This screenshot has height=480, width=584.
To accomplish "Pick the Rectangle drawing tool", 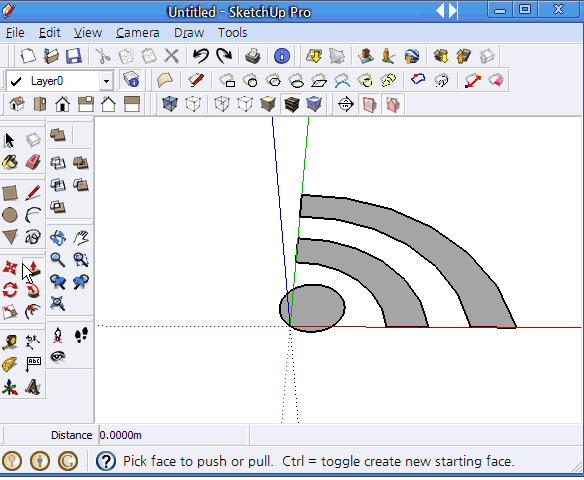I will click(10, 193).
